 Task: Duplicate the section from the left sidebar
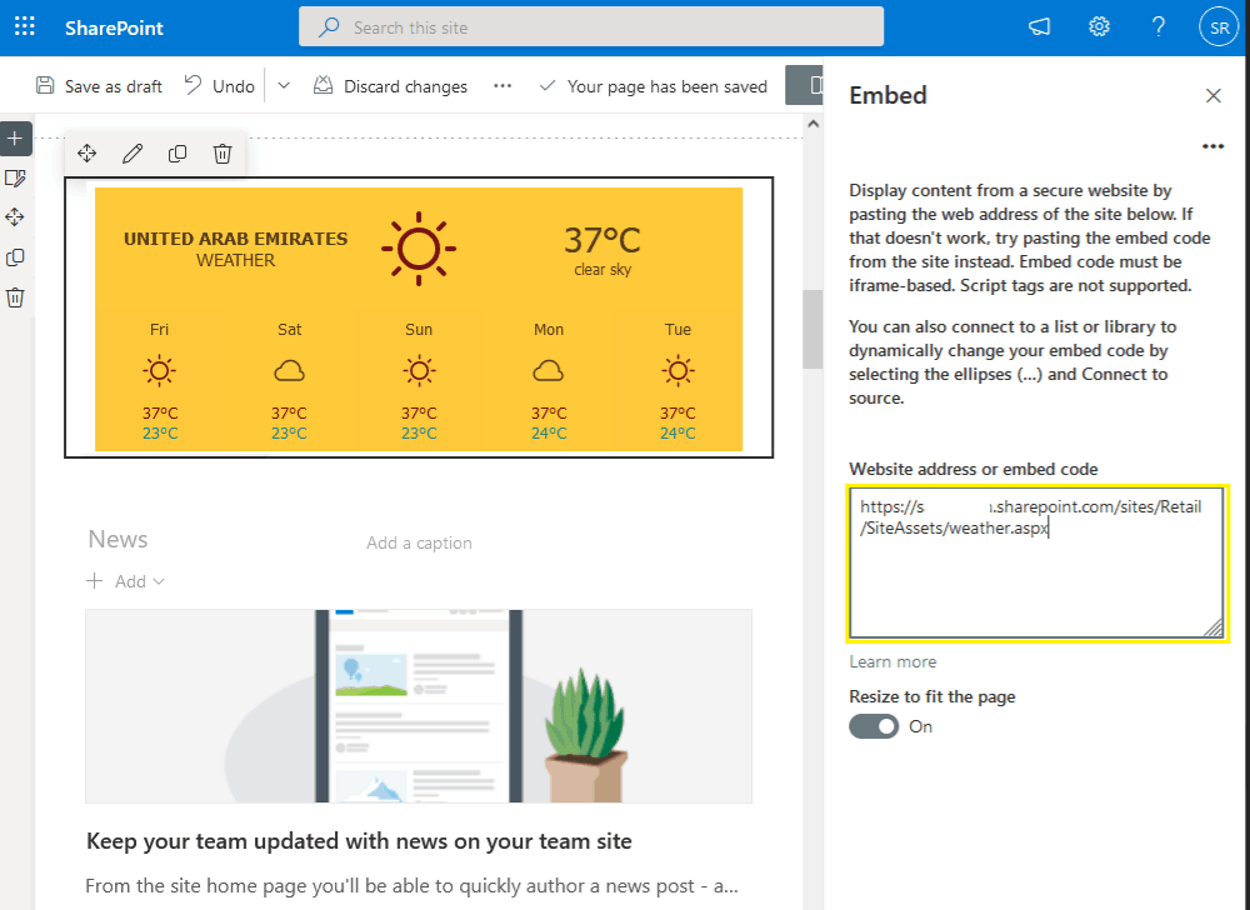pos(16,257)
